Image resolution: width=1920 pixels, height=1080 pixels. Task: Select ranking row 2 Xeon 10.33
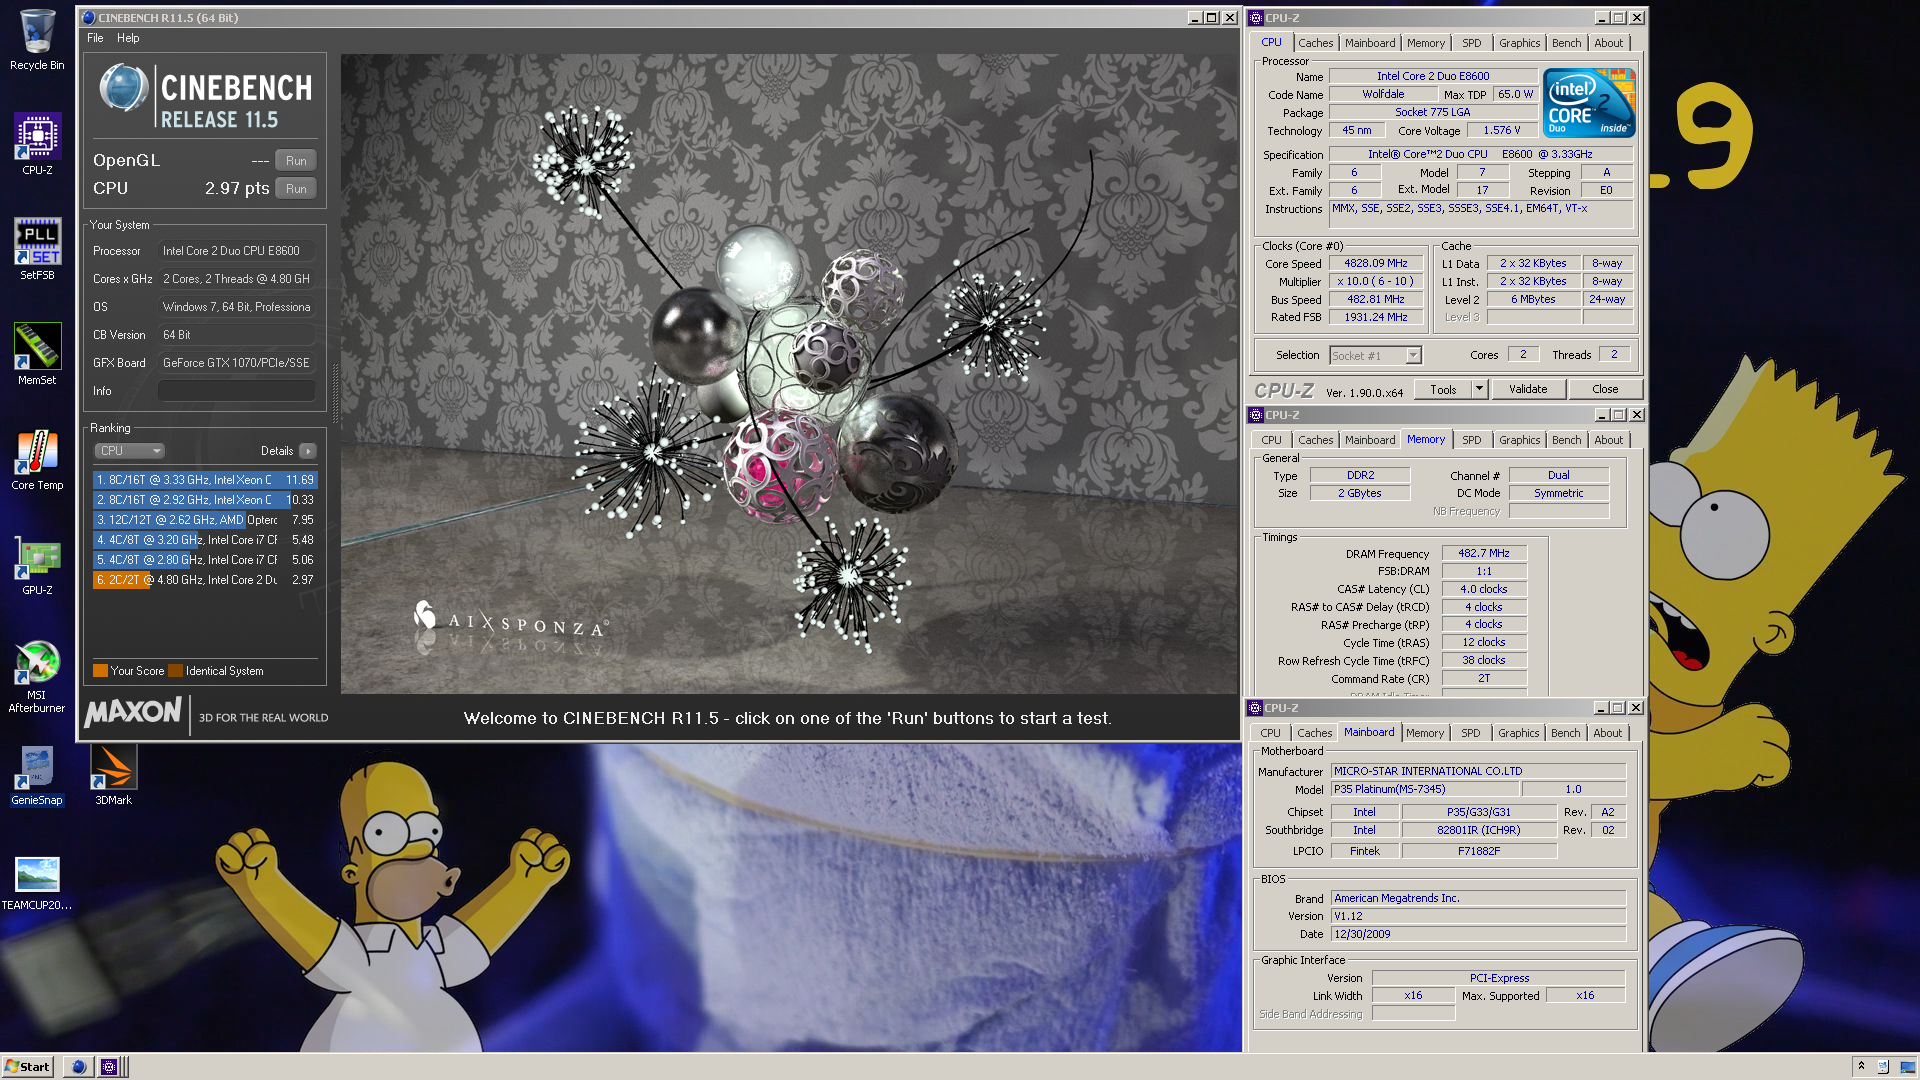coord(205,500)
